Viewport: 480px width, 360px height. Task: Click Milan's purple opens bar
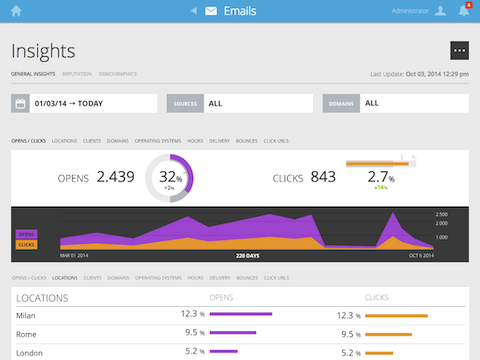(241, 314)
